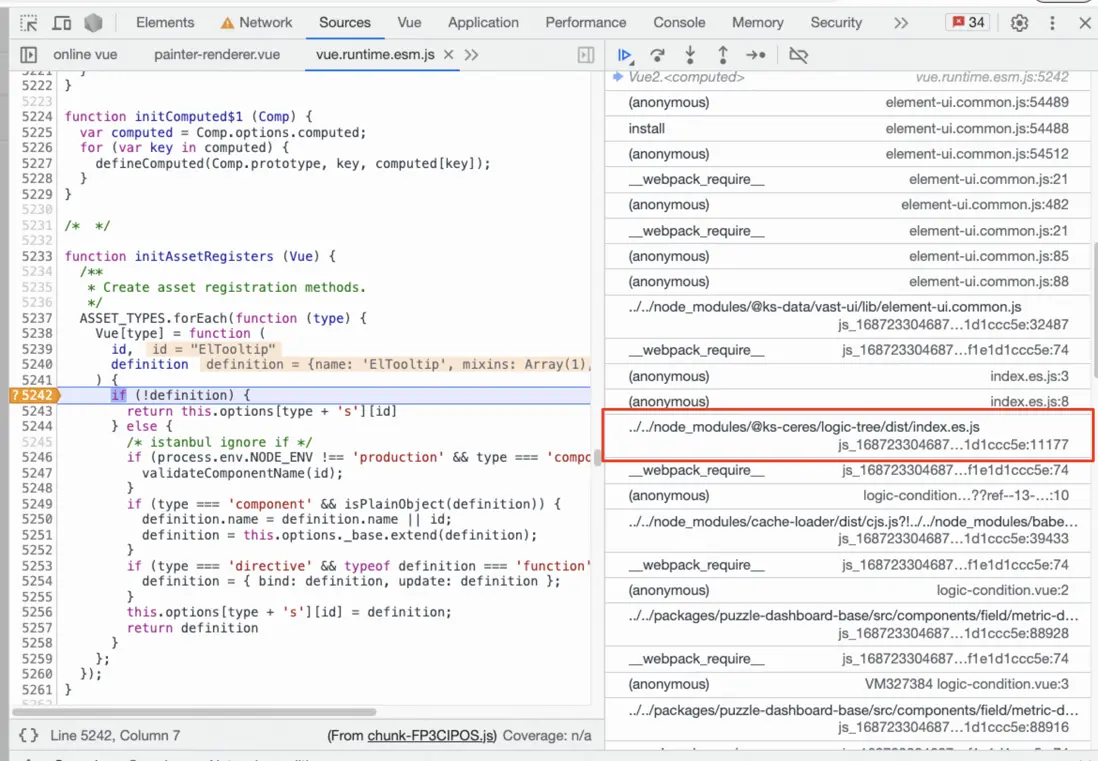1098x761 pixels.
Task: Click the inspect element selector icon
Action: tap(29, 23)
